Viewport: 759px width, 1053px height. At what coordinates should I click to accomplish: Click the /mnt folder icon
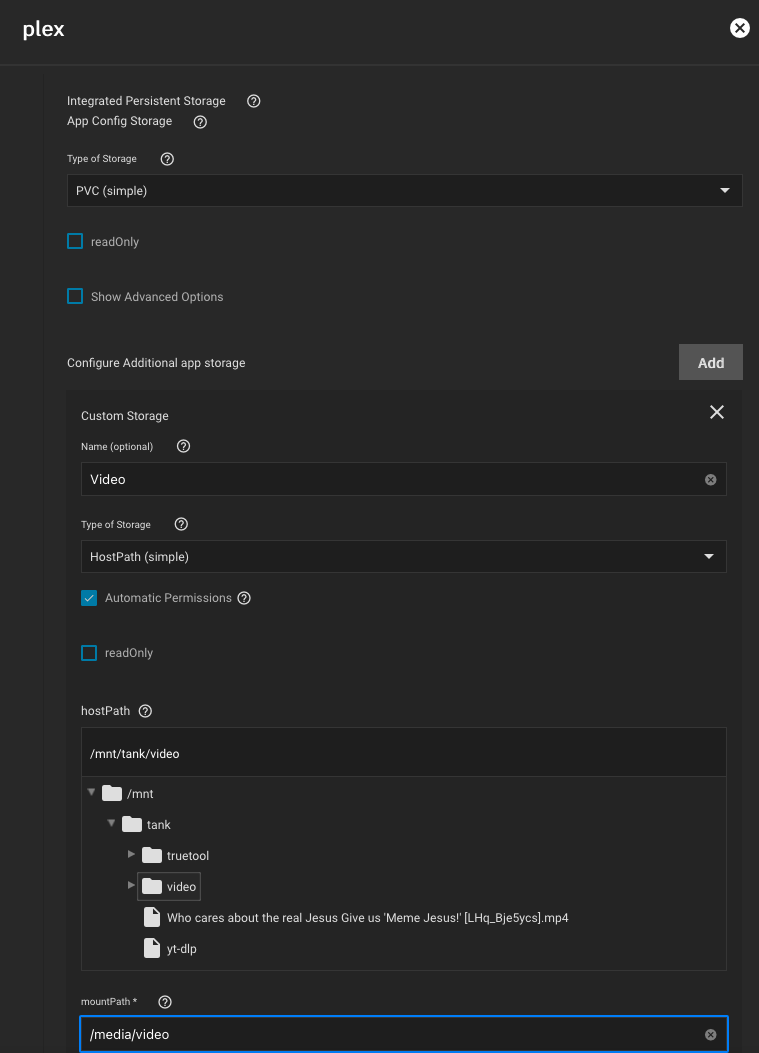click(111, 794)
